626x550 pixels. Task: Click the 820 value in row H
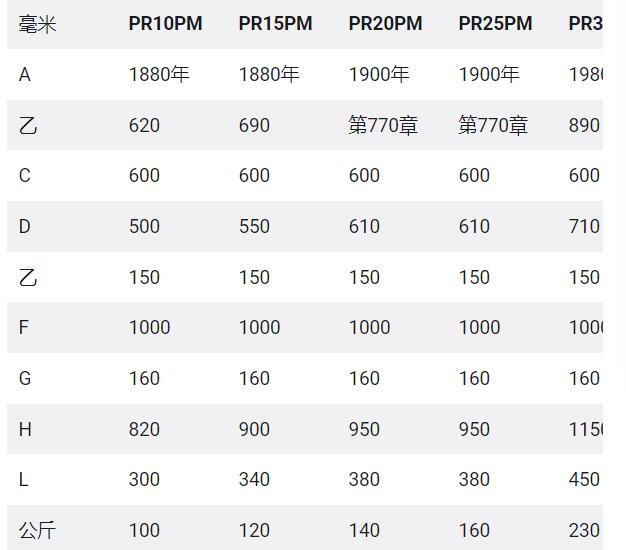tap(144, 429)
